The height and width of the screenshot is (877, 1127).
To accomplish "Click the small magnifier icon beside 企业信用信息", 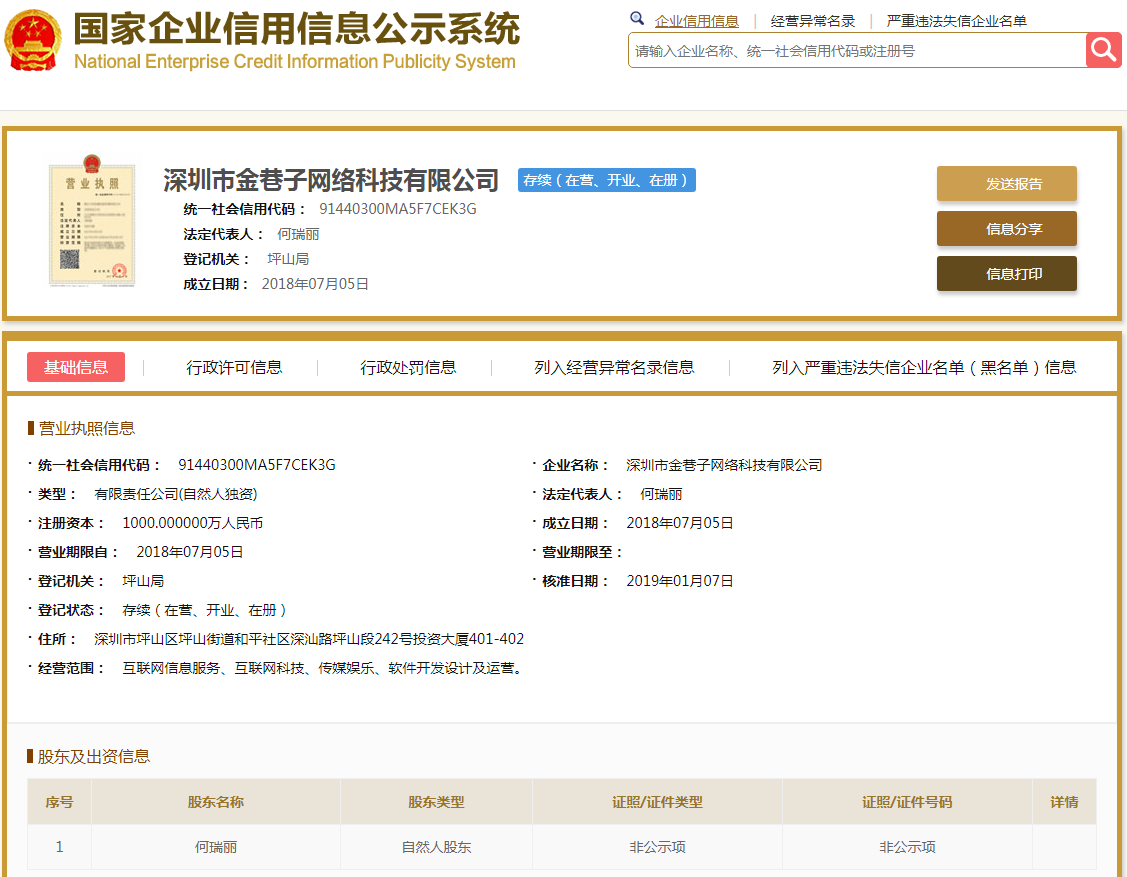I will tap(637, 19).
